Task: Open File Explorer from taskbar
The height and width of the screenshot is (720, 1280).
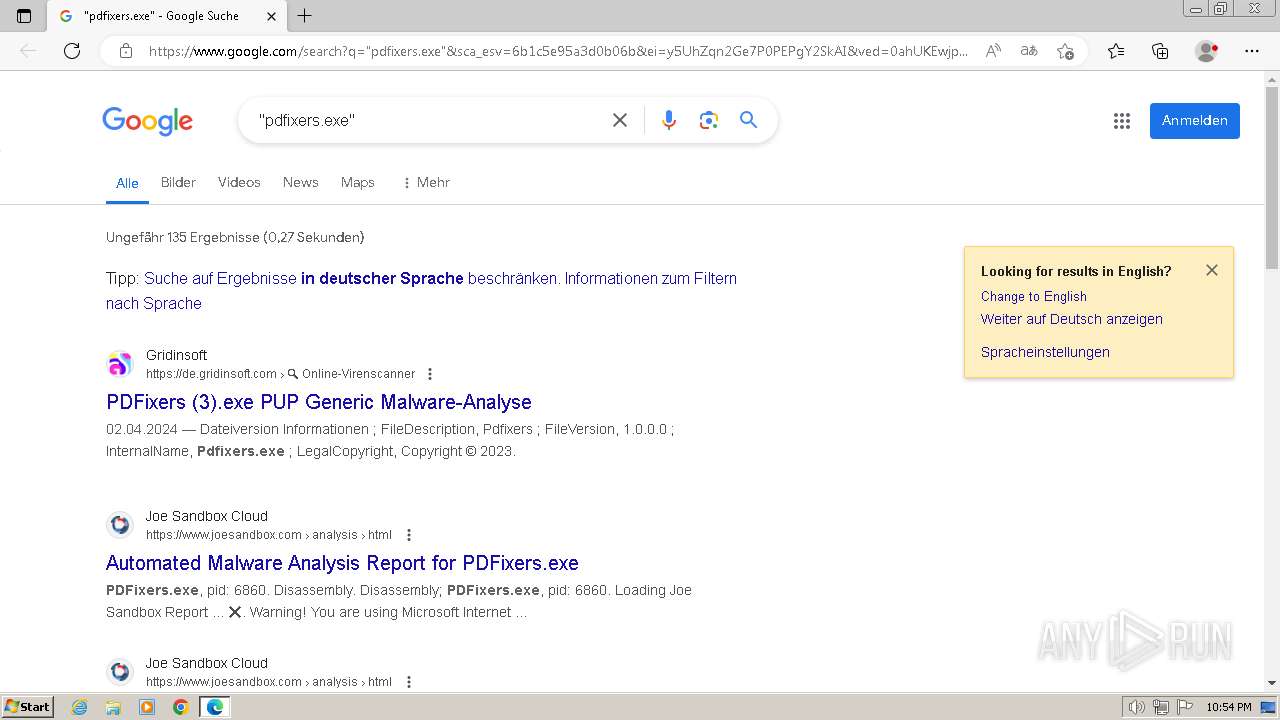Action: [113, 707]
